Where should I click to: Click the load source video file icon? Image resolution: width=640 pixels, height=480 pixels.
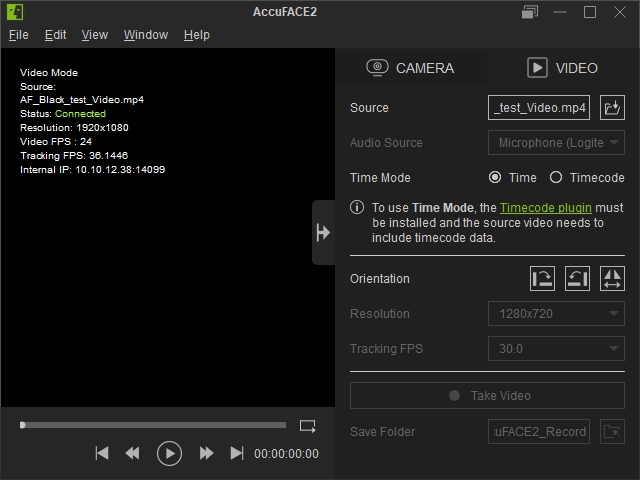click(612, 108)
